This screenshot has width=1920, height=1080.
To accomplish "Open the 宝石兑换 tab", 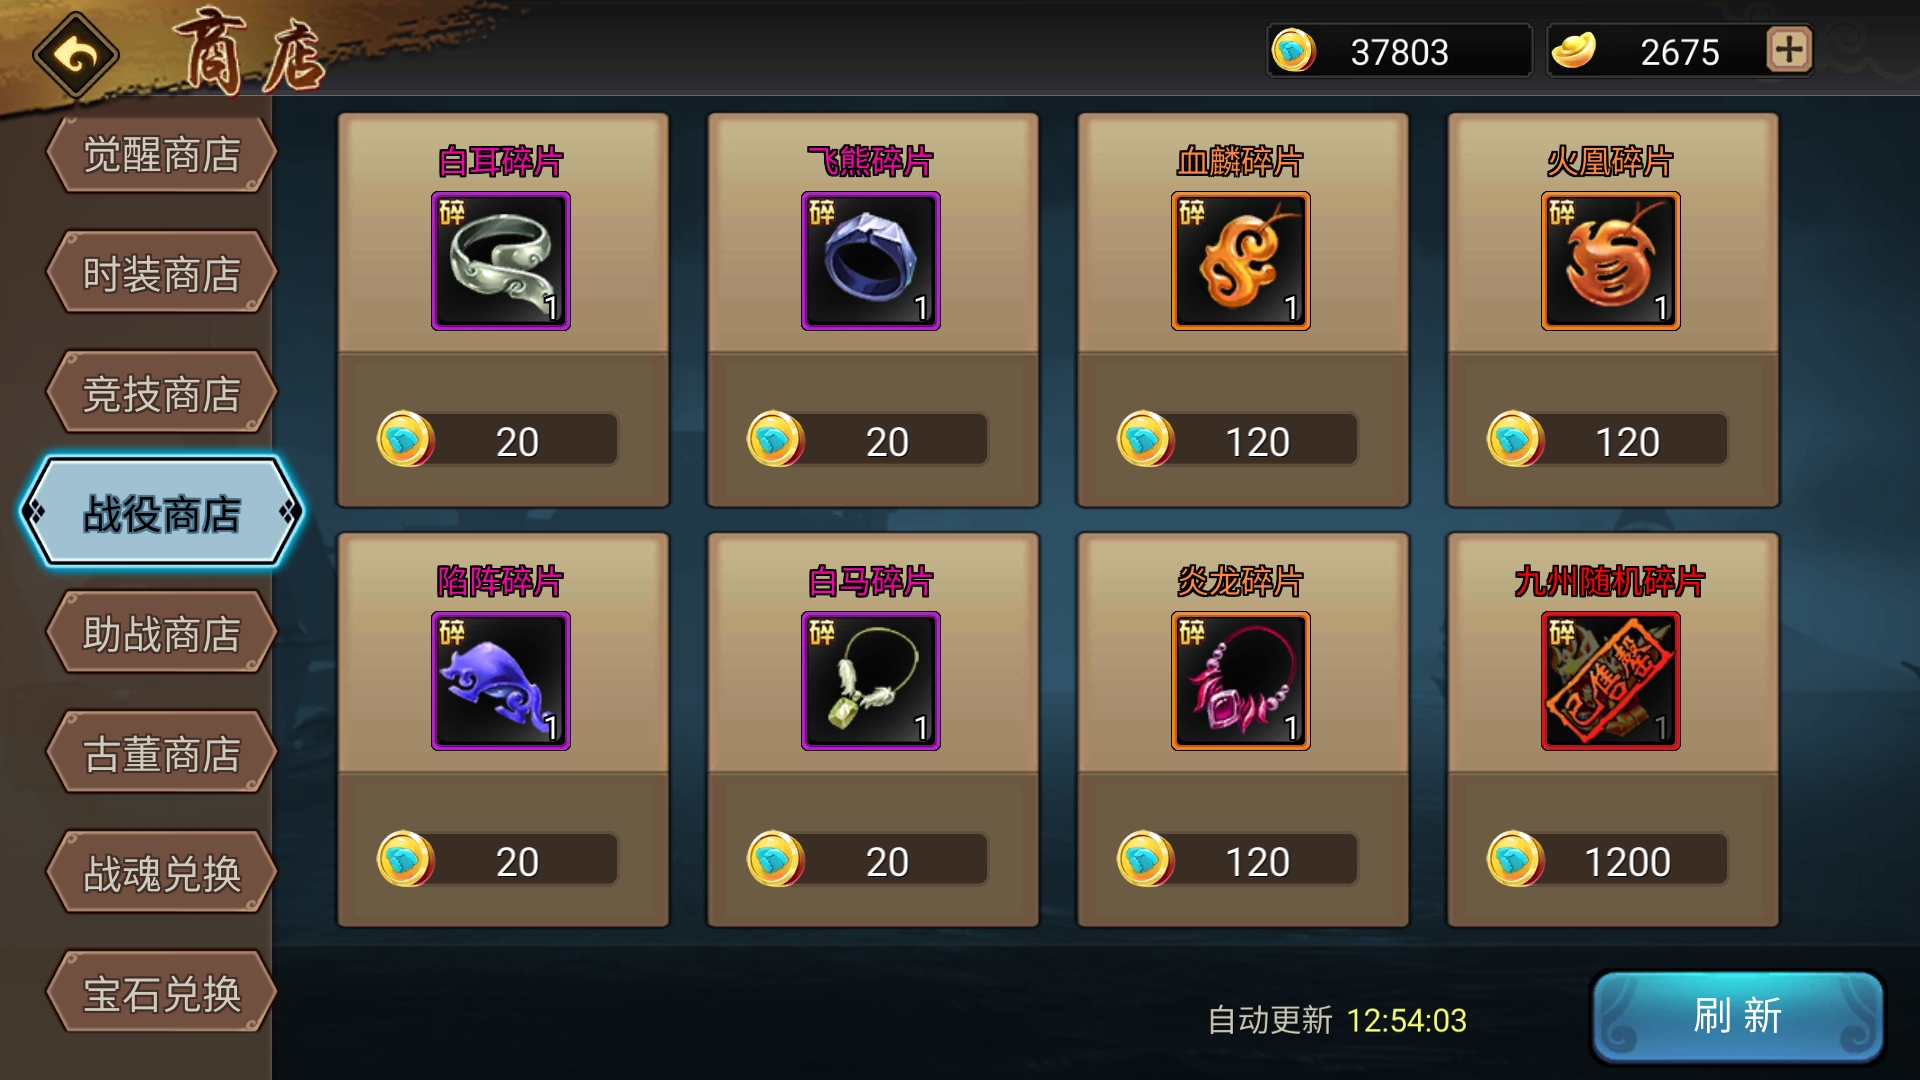I will pos(161,993).
